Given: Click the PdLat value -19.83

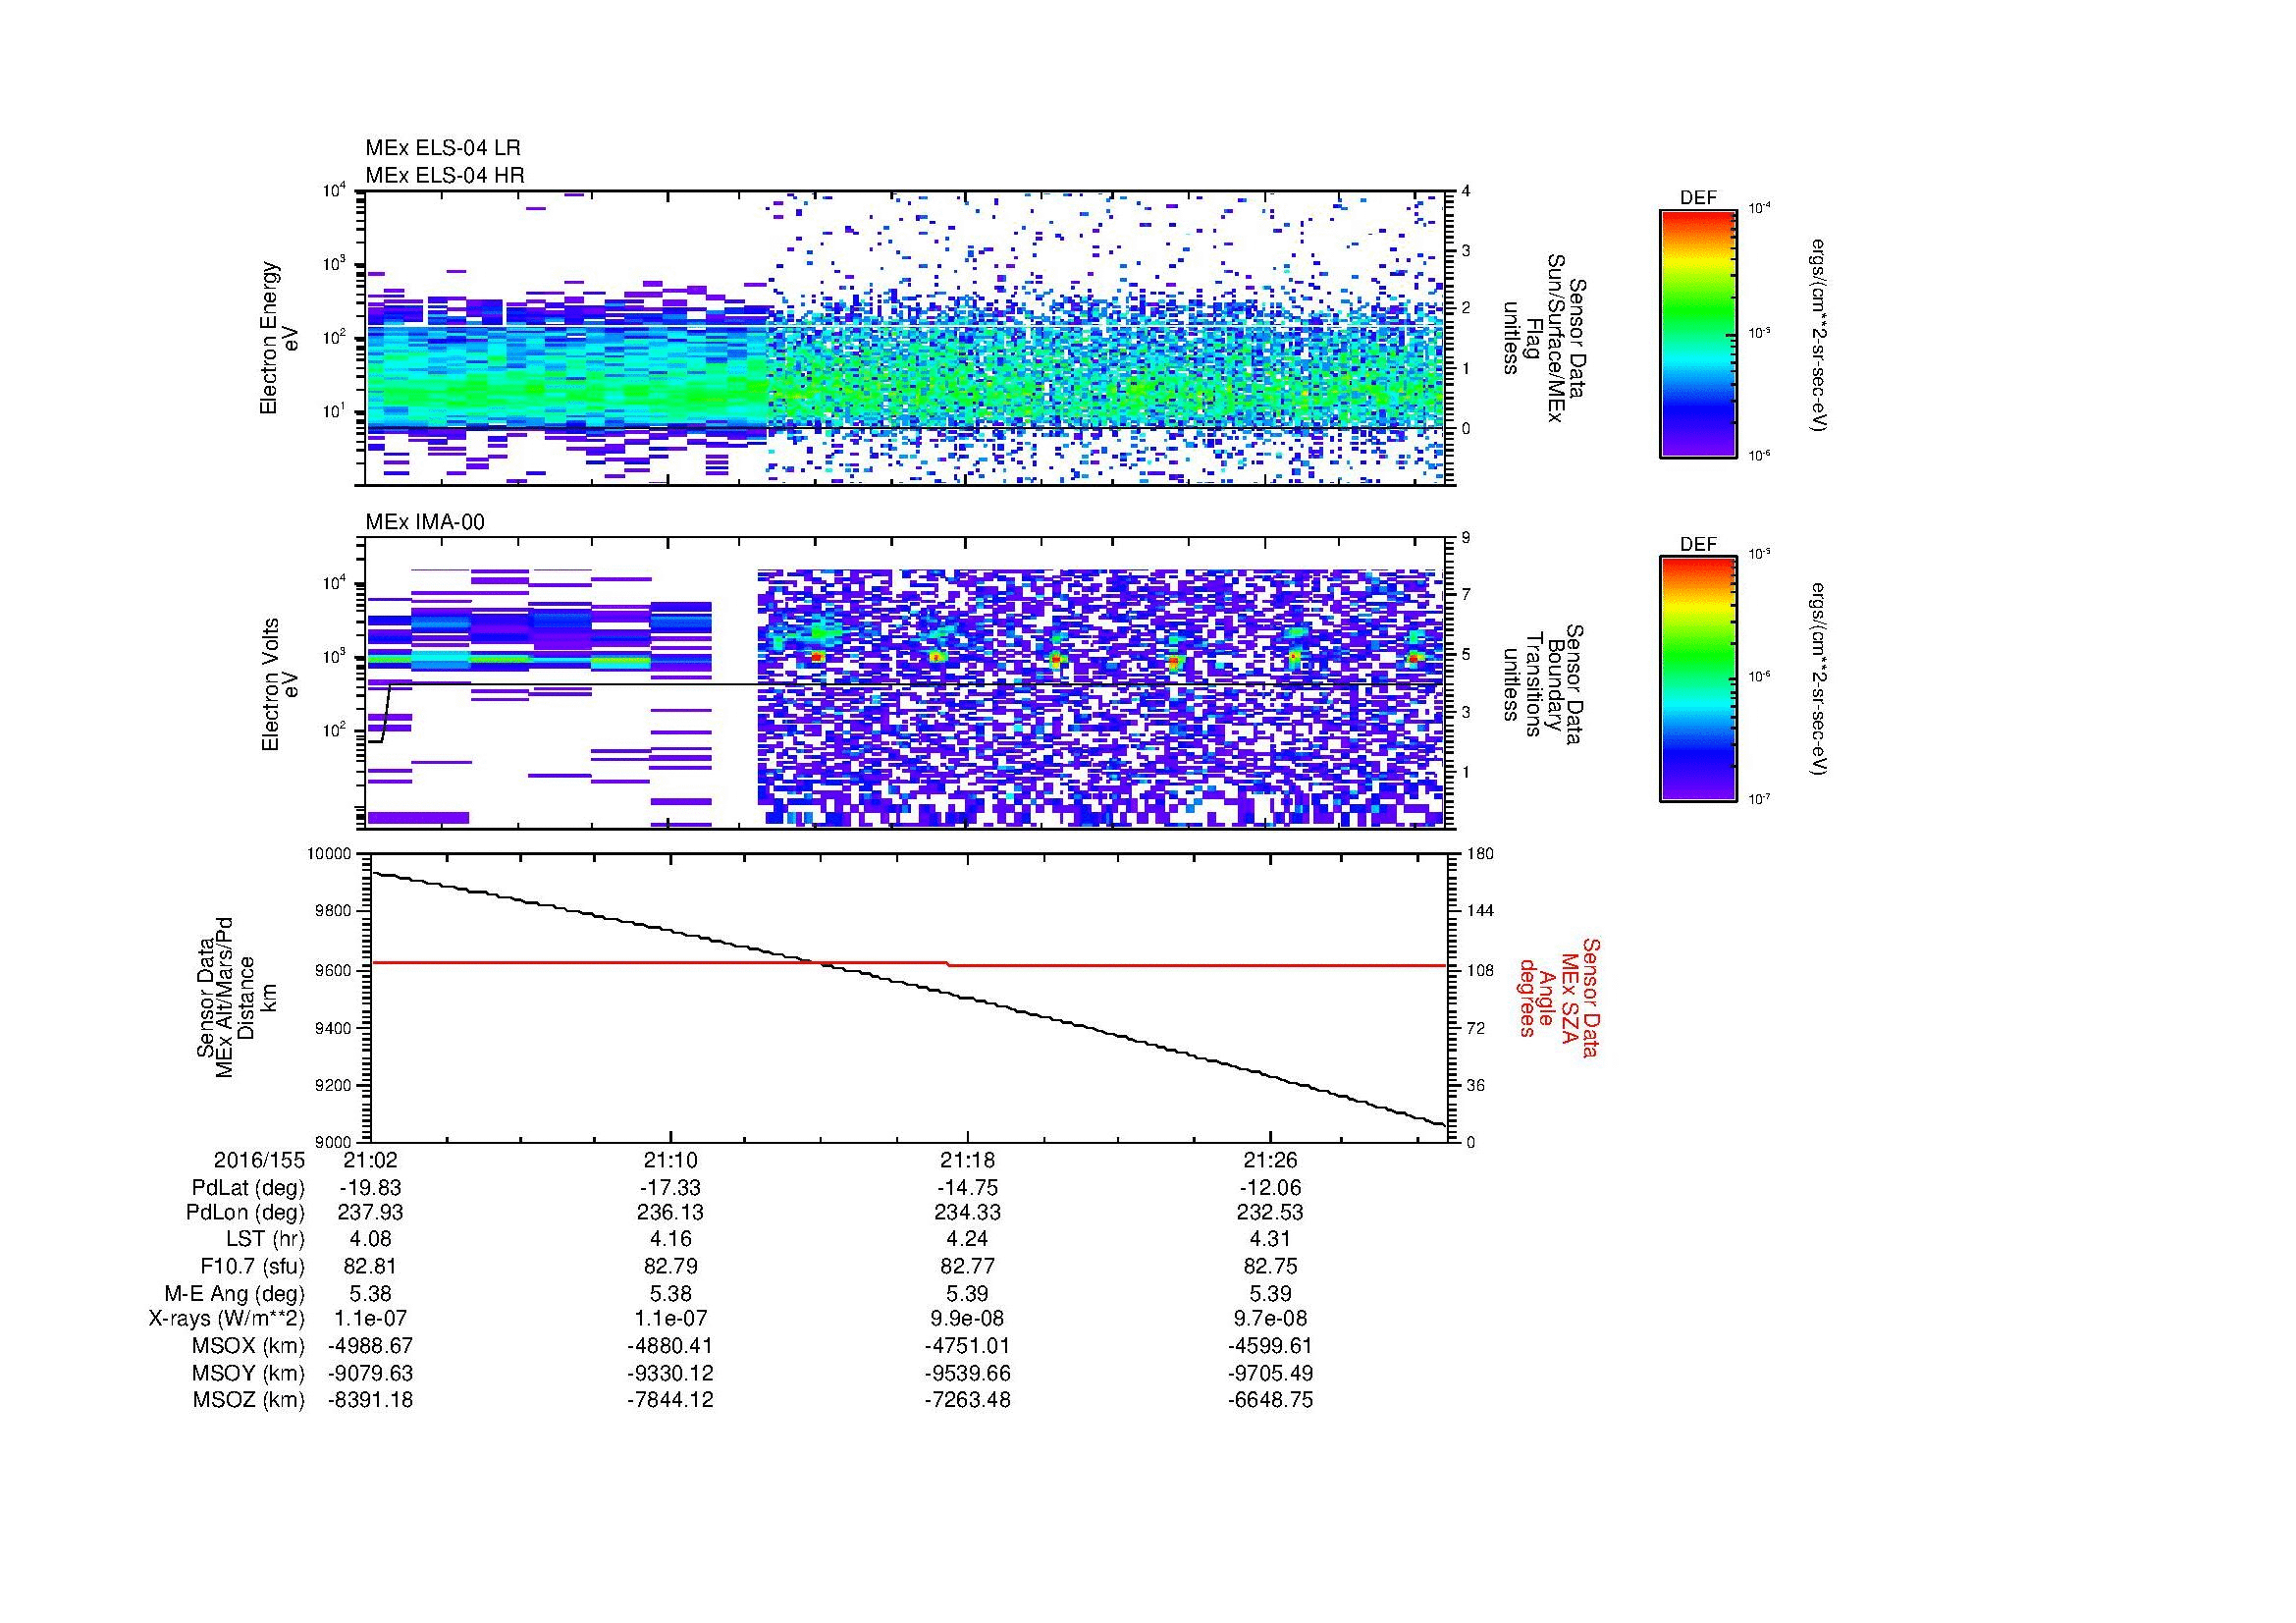Looking at the screenshot, I should click(x=371, y=1187).
